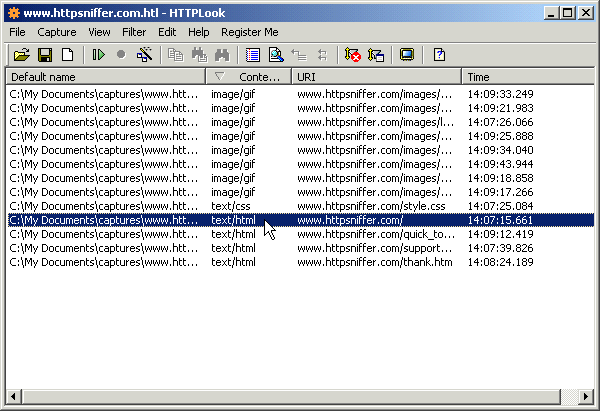Maximize the HTTPLook window
This screenshot has width=600, height=411.
(x=568, y=13)
